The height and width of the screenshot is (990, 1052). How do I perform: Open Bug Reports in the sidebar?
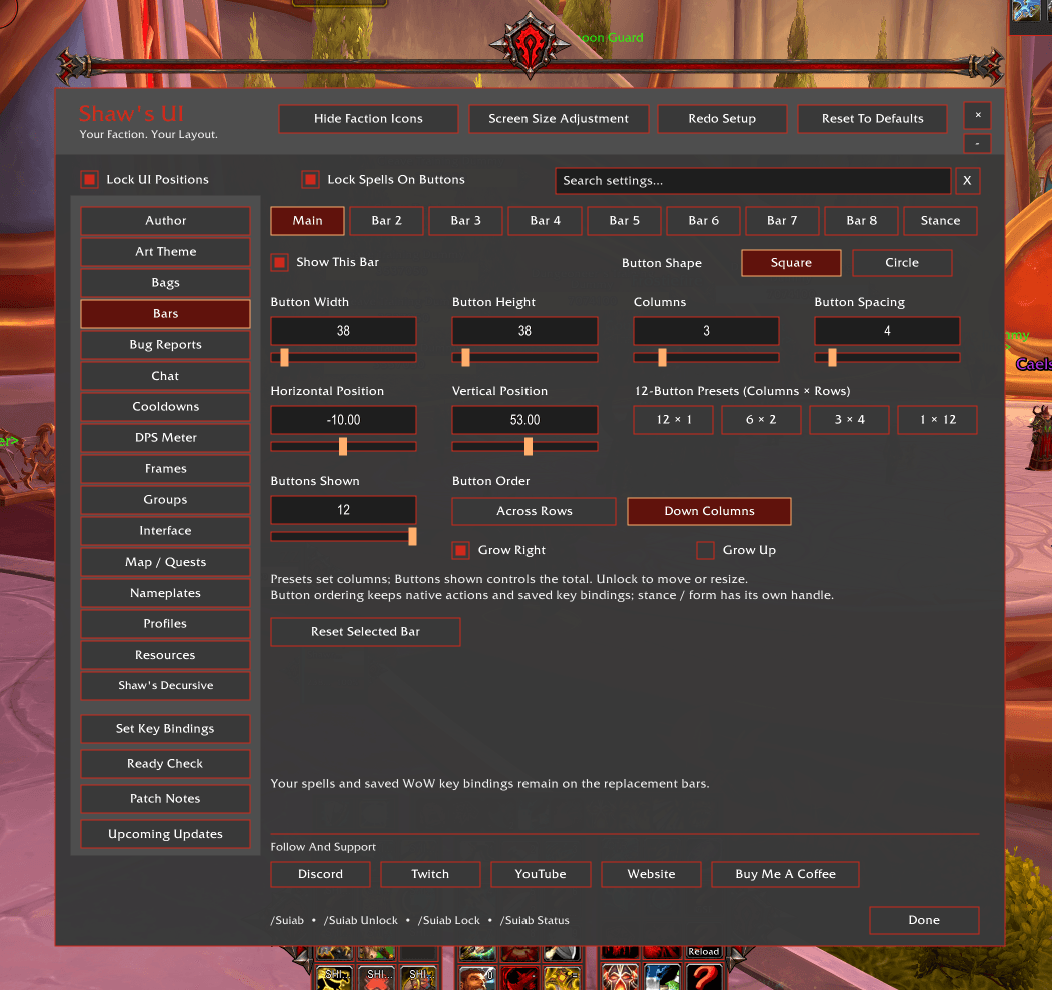coord(166,345)
